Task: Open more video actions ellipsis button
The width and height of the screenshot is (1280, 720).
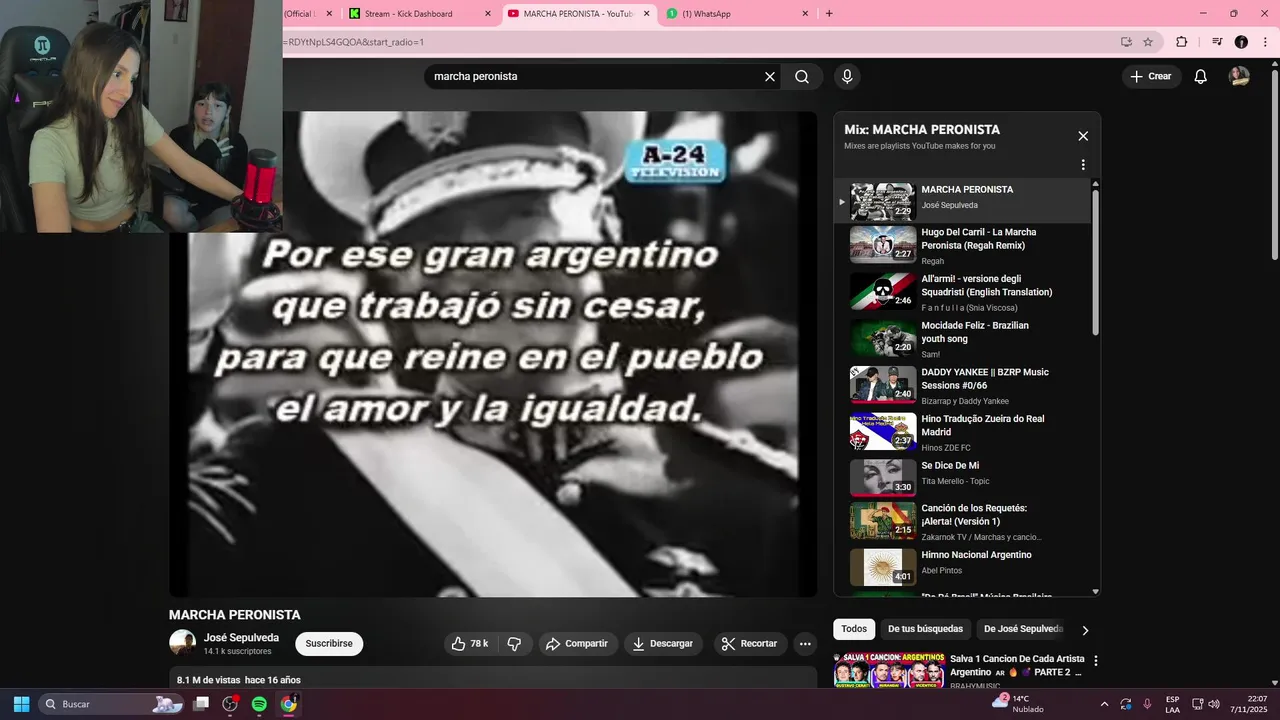Action: [x=805, y=644]
